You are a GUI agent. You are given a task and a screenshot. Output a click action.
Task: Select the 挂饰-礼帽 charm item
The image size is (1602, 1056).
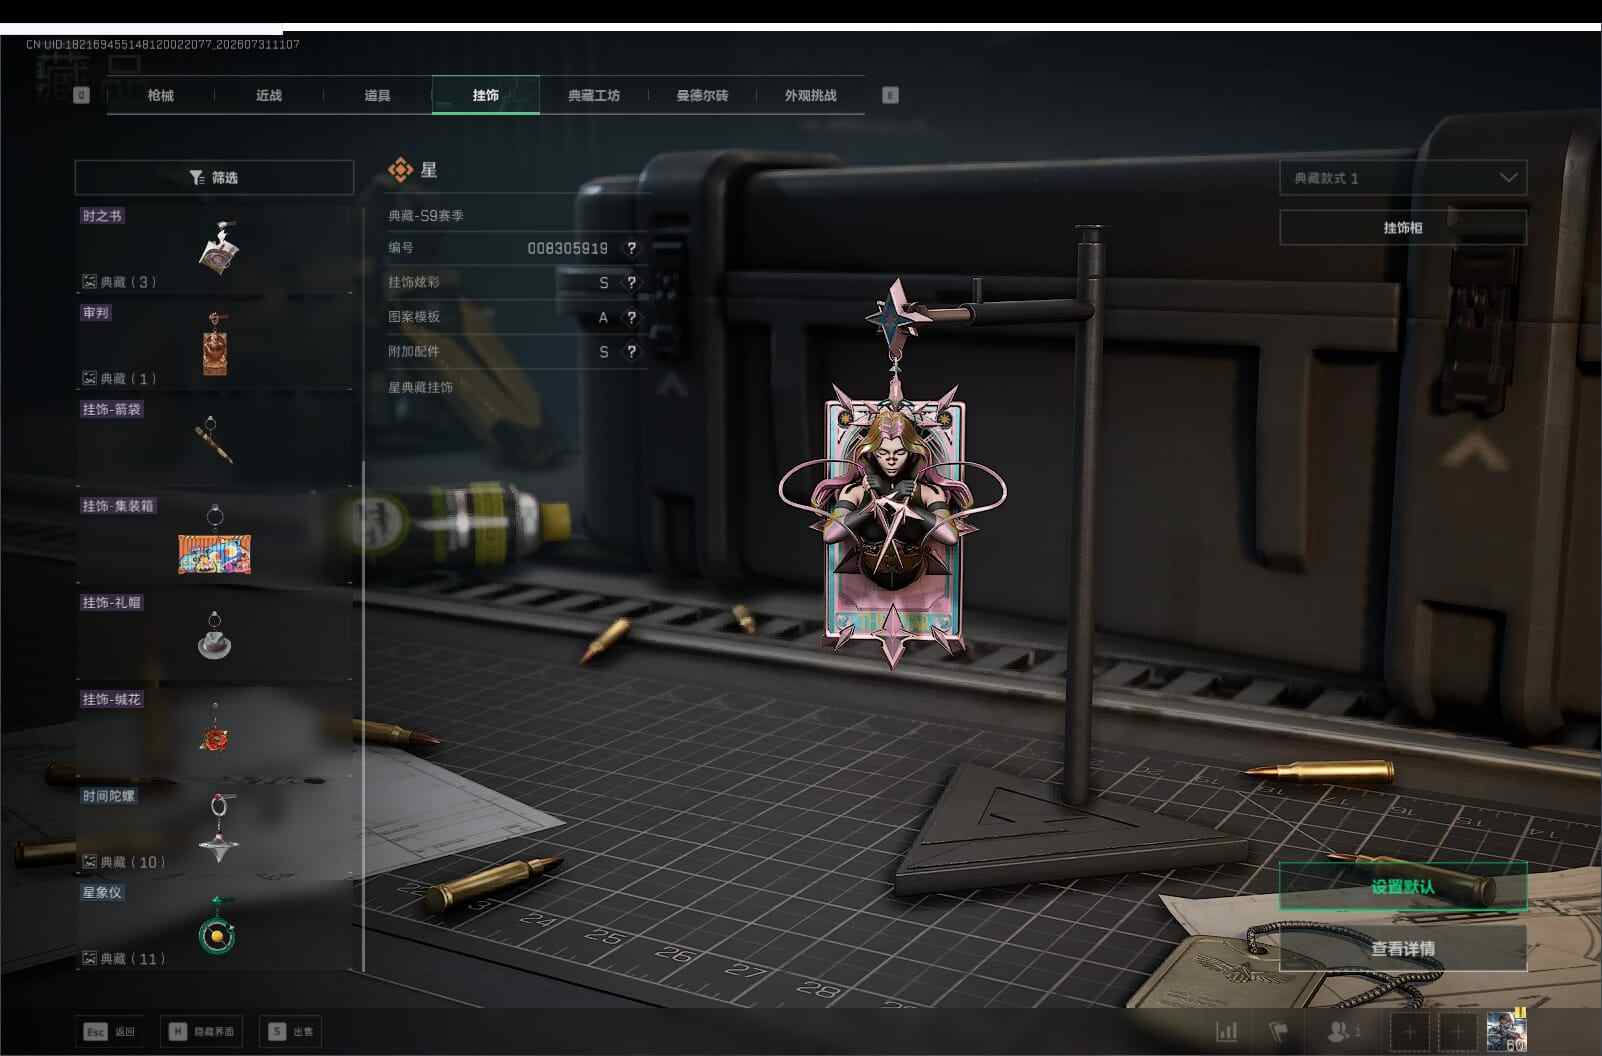[216, 636]
